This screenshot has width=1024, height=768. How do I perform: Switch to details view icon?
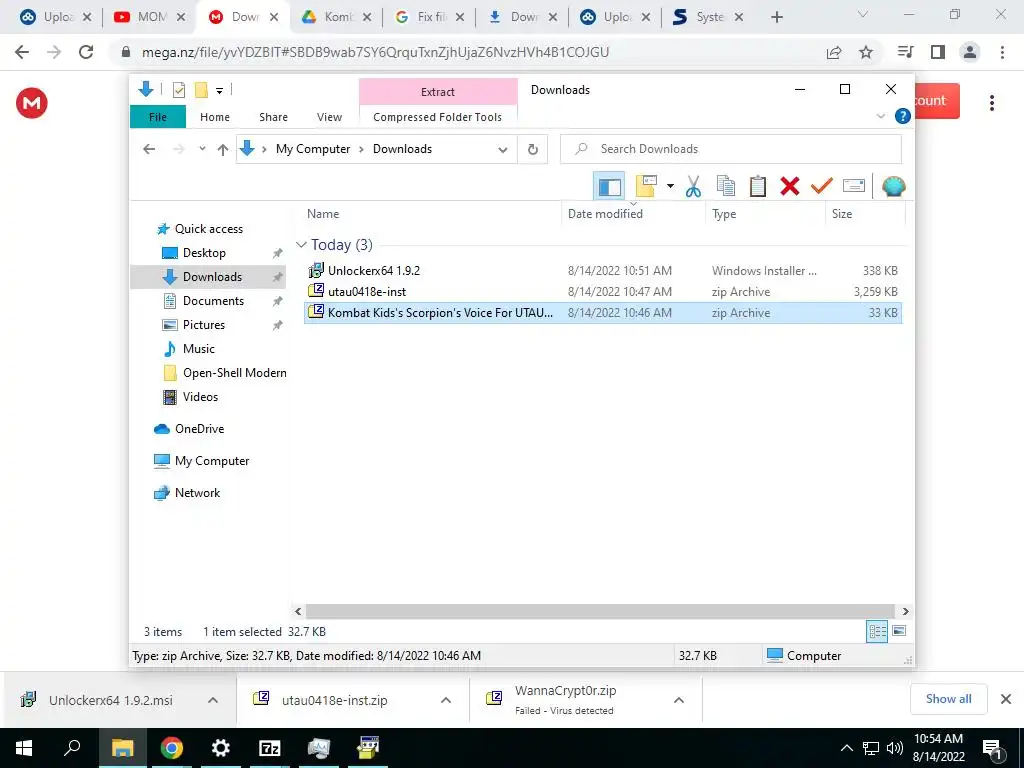[877, 632]
